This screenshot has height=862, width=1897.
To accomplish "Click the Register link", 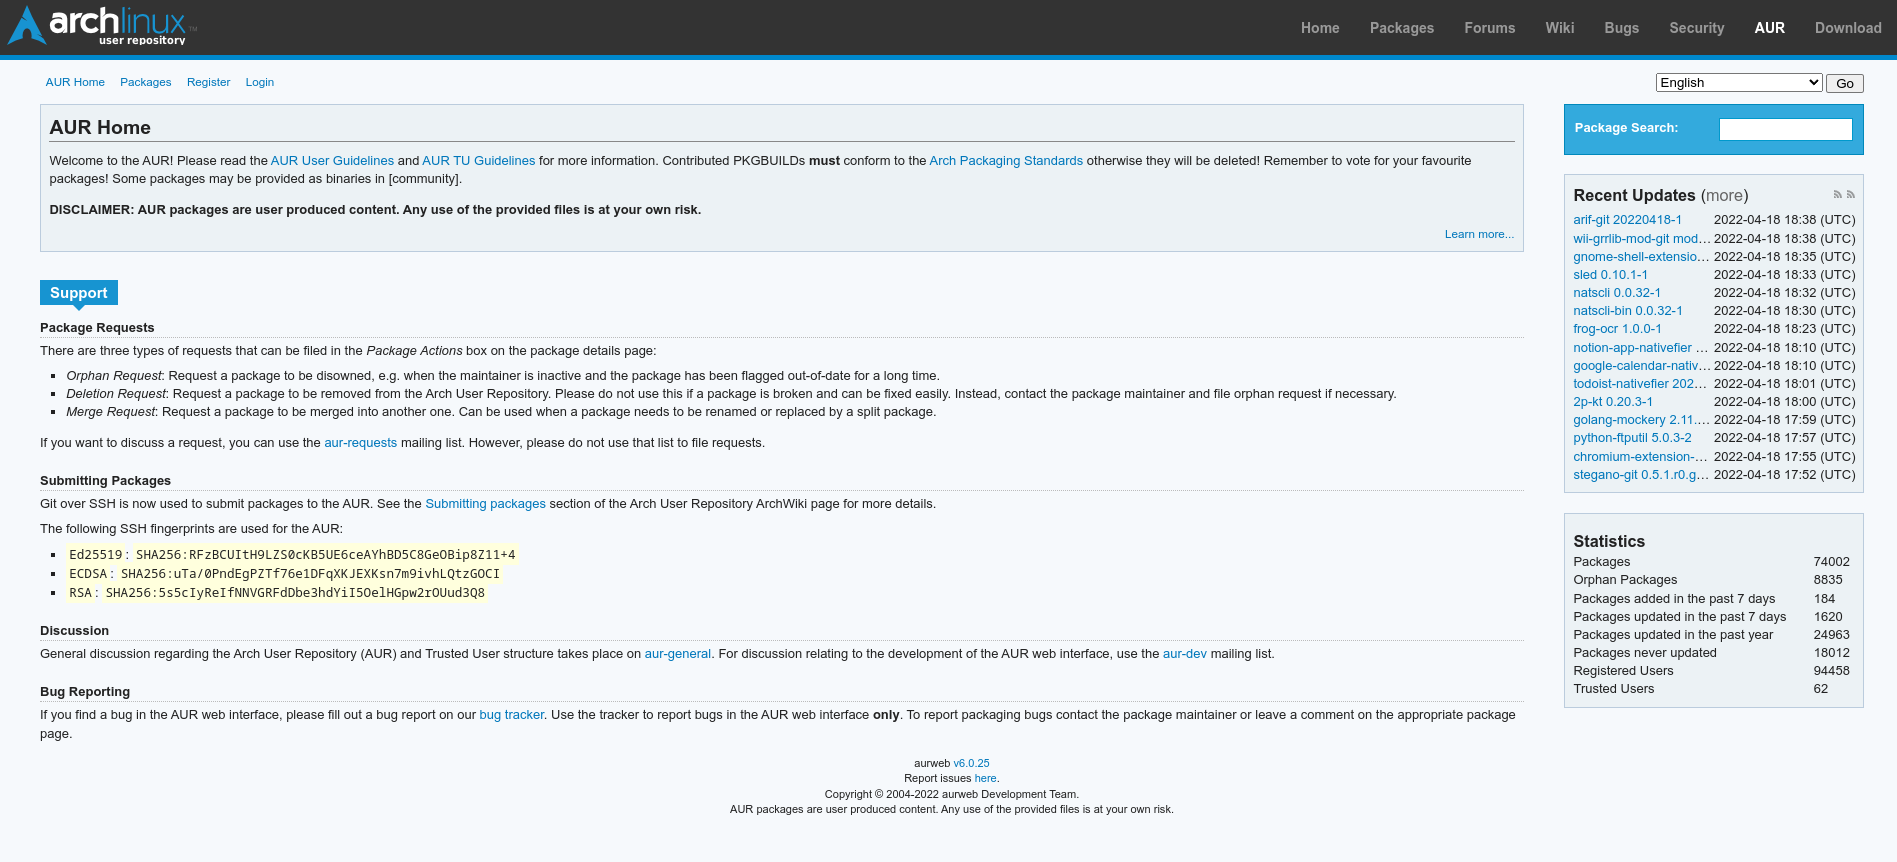I will point(208,82).
